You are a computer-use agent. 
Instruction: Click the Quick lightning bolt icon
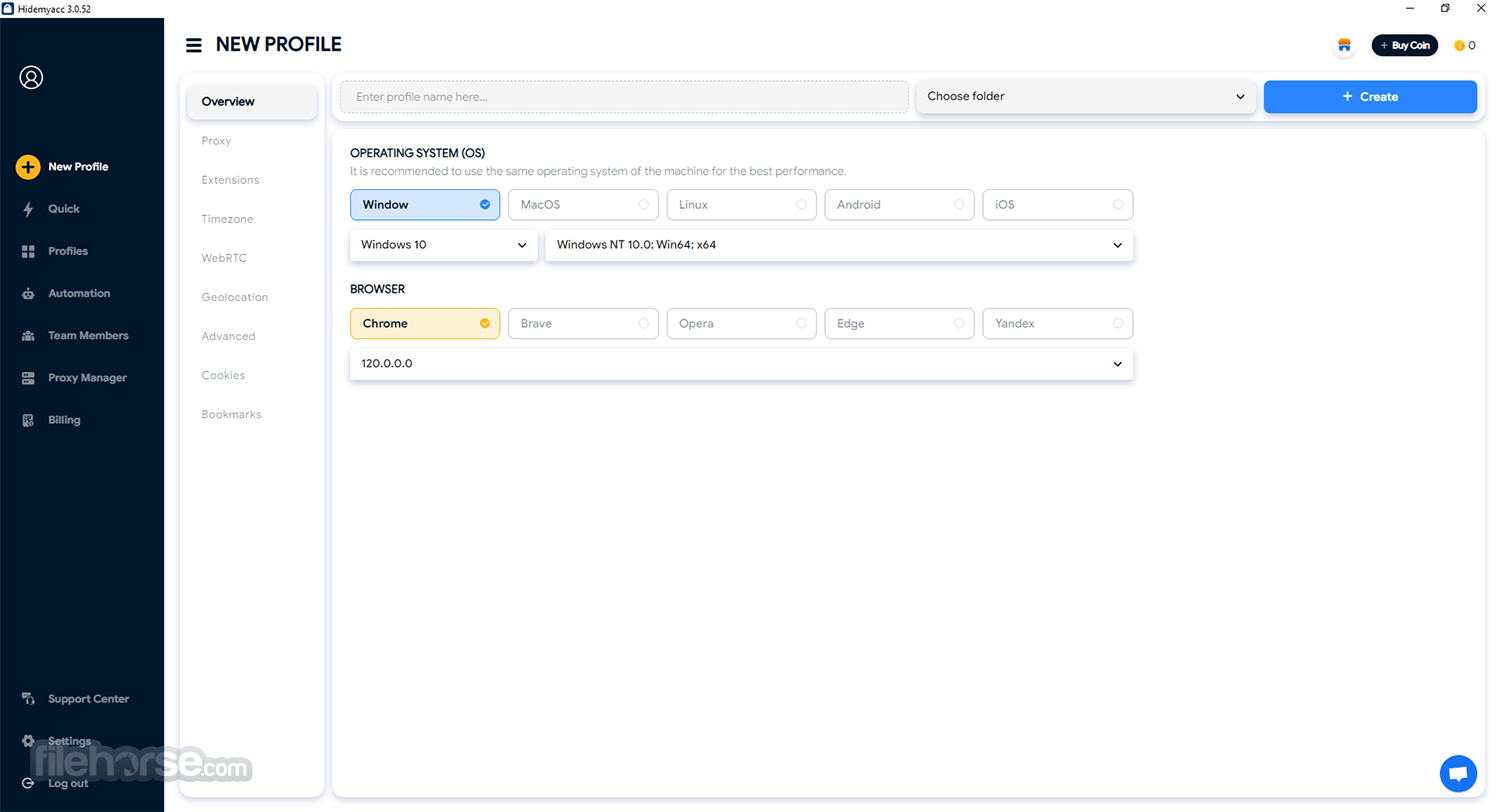point(28,209)
